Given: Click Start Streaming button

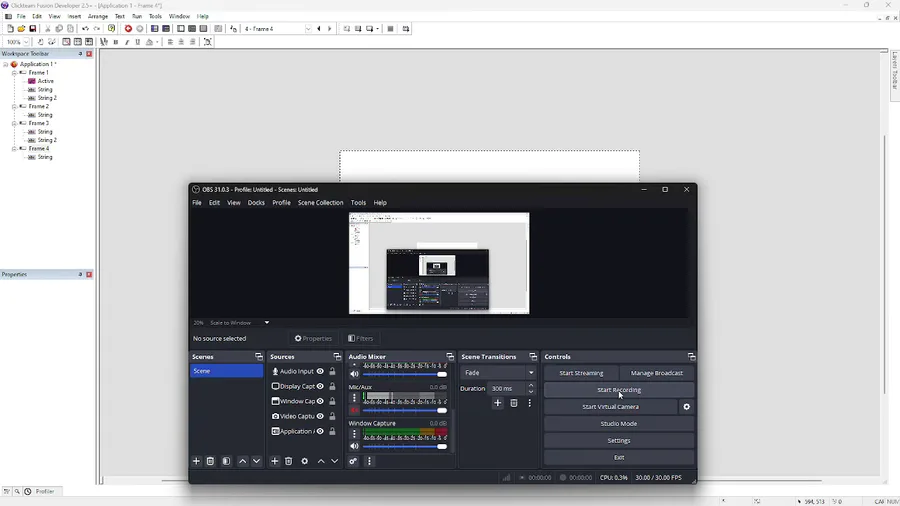Looking at the screenshot, I should pos(581,373).
